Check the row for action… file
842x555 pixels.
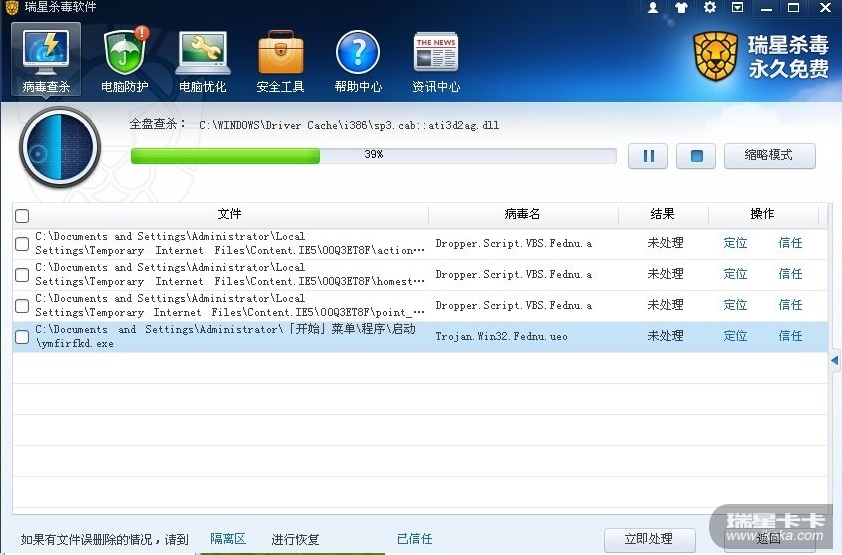pos(22,244)
